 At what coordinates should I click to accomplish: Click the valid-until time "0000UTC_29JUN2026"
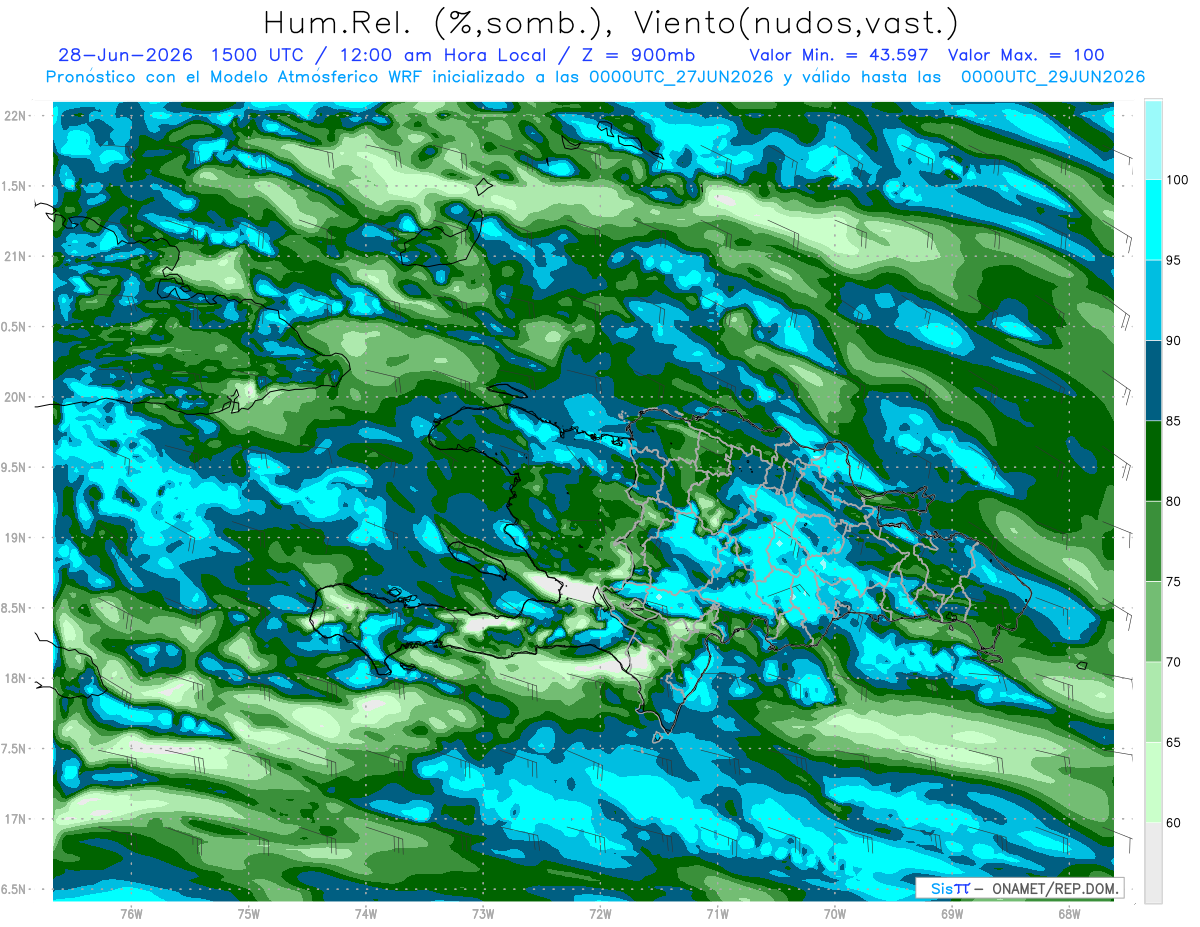point(1052,77)
